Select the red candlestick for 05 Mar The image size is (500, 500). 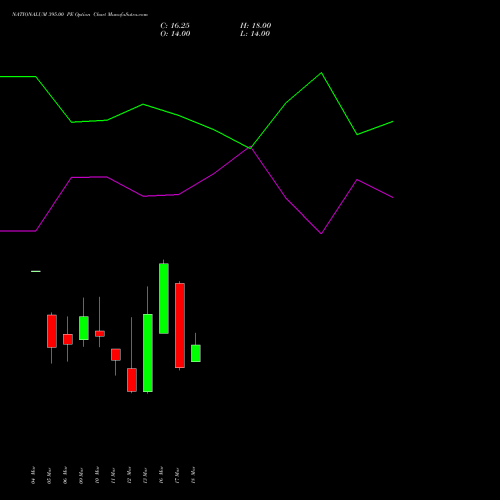tap(52, 331)
